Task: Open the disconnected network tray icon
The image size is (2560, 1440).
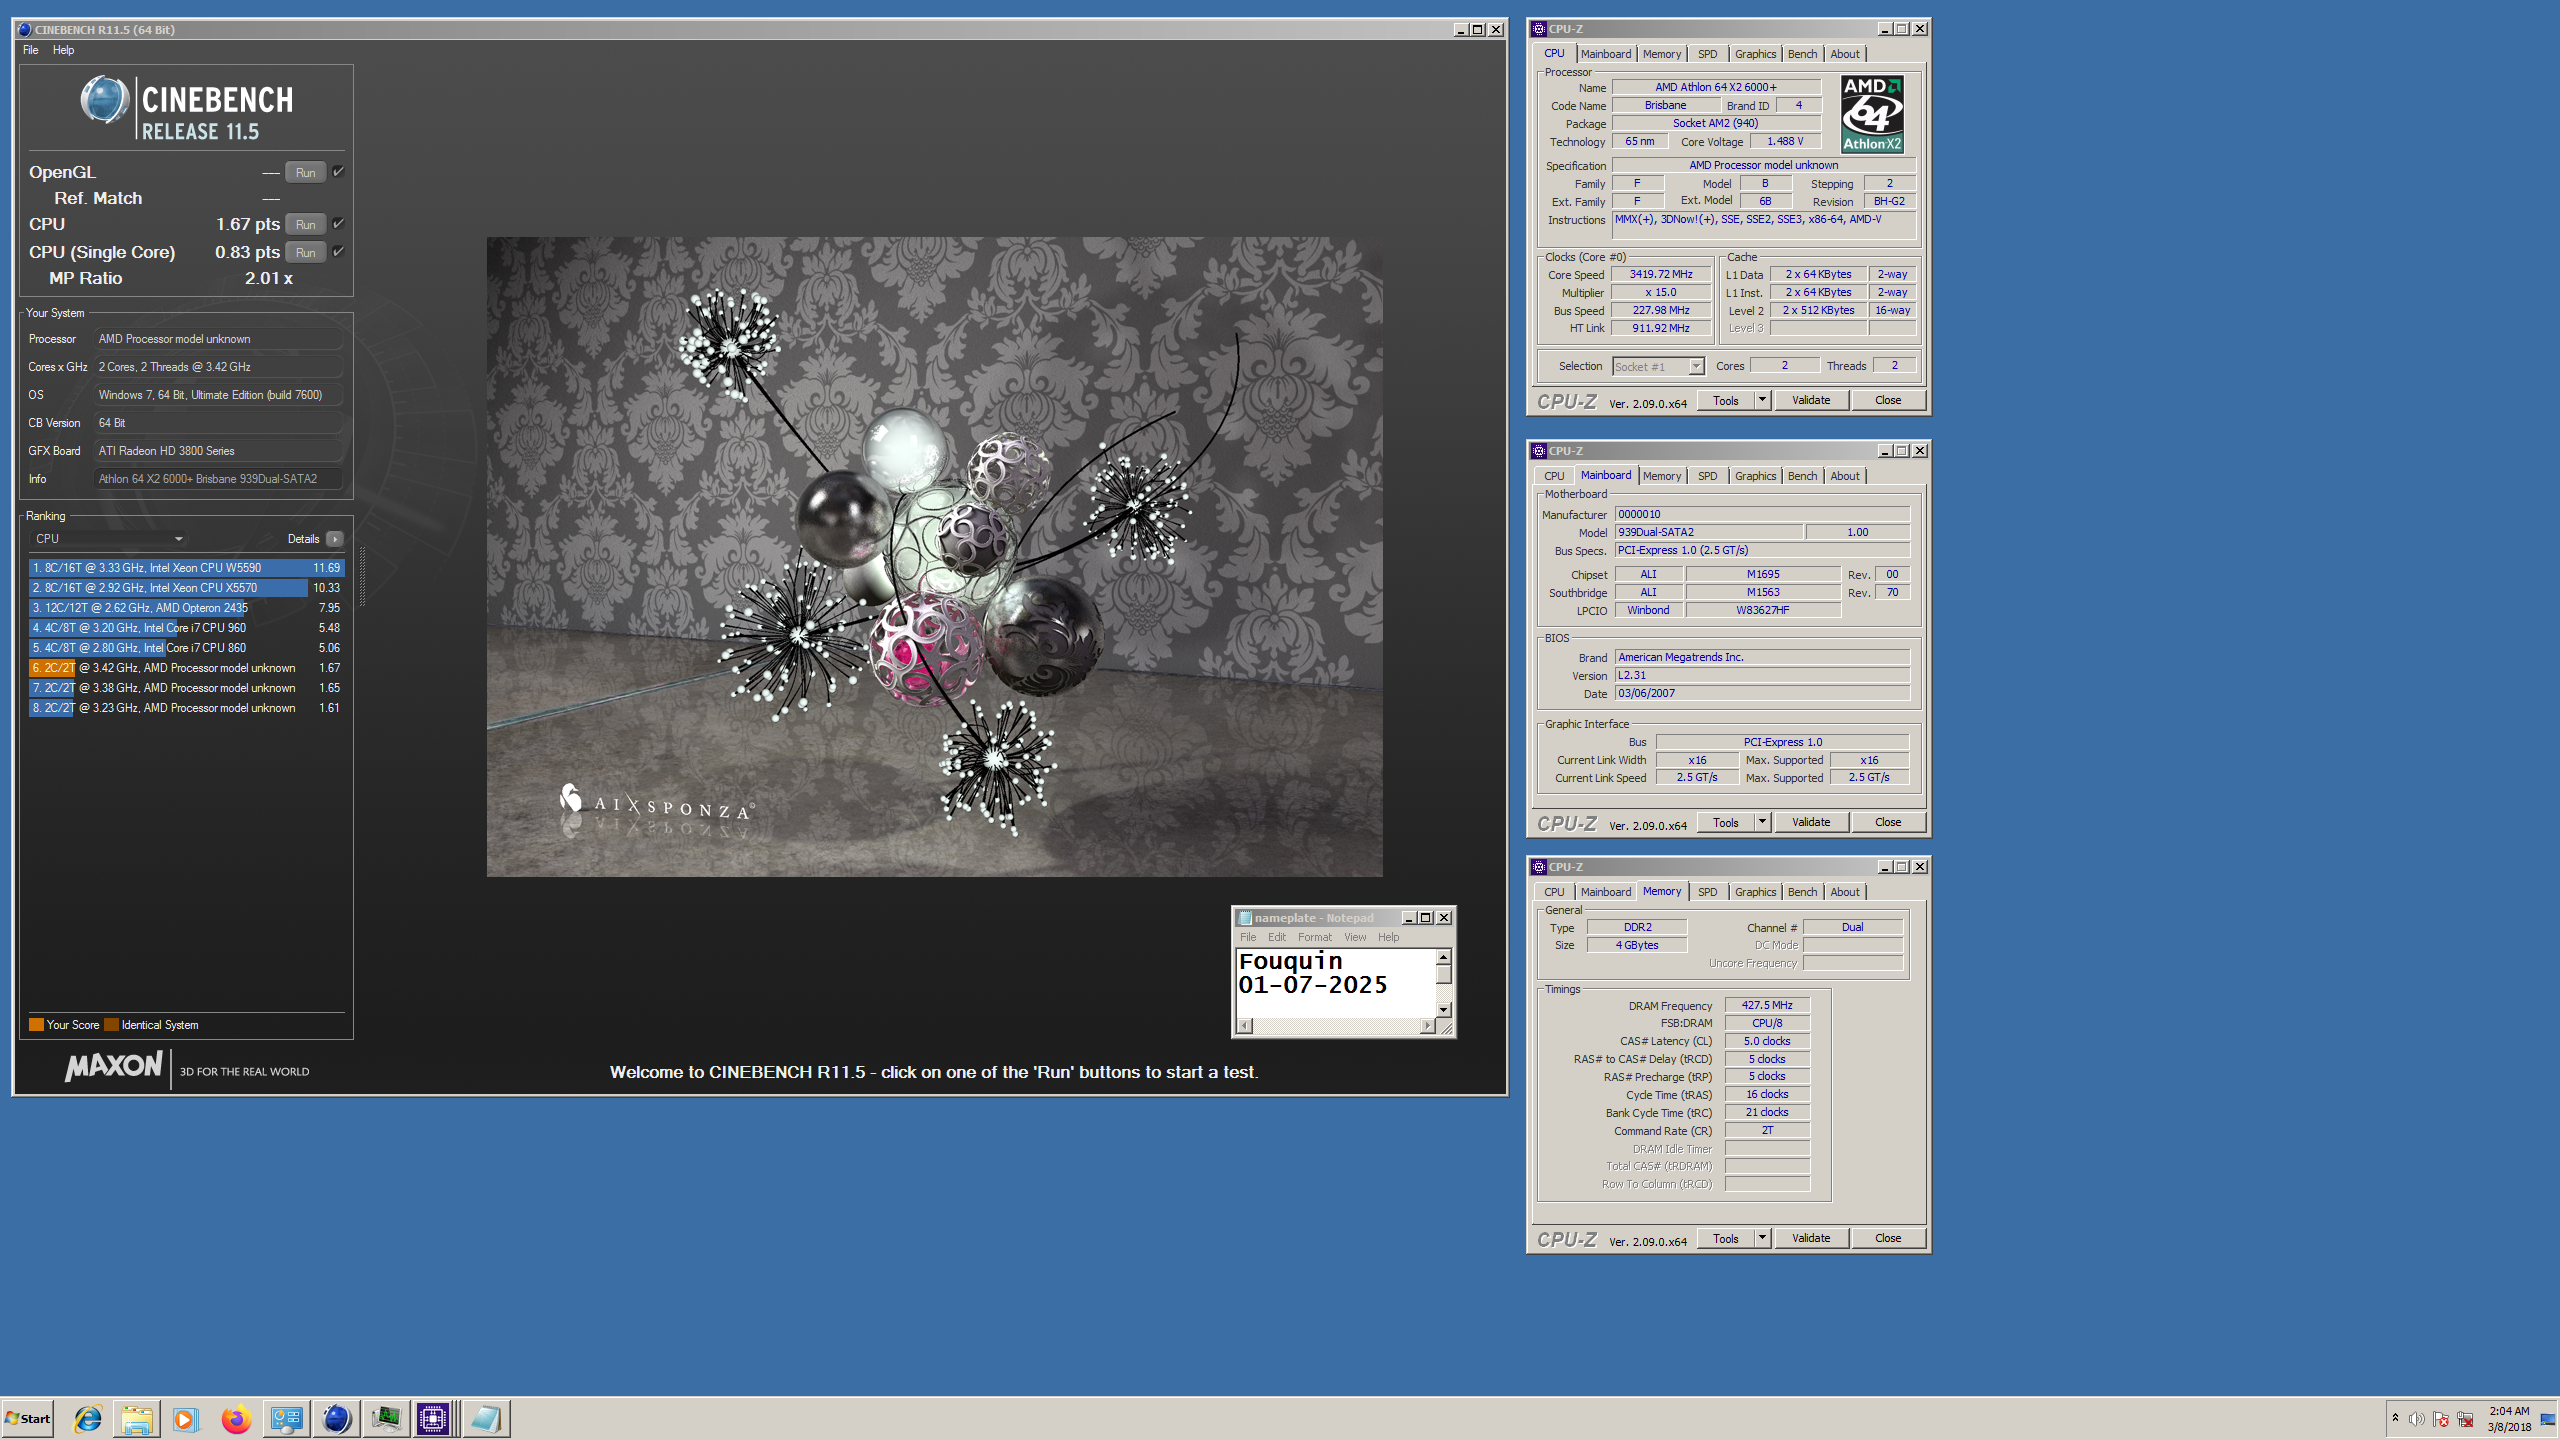Action: [x=2466, y=1419]
